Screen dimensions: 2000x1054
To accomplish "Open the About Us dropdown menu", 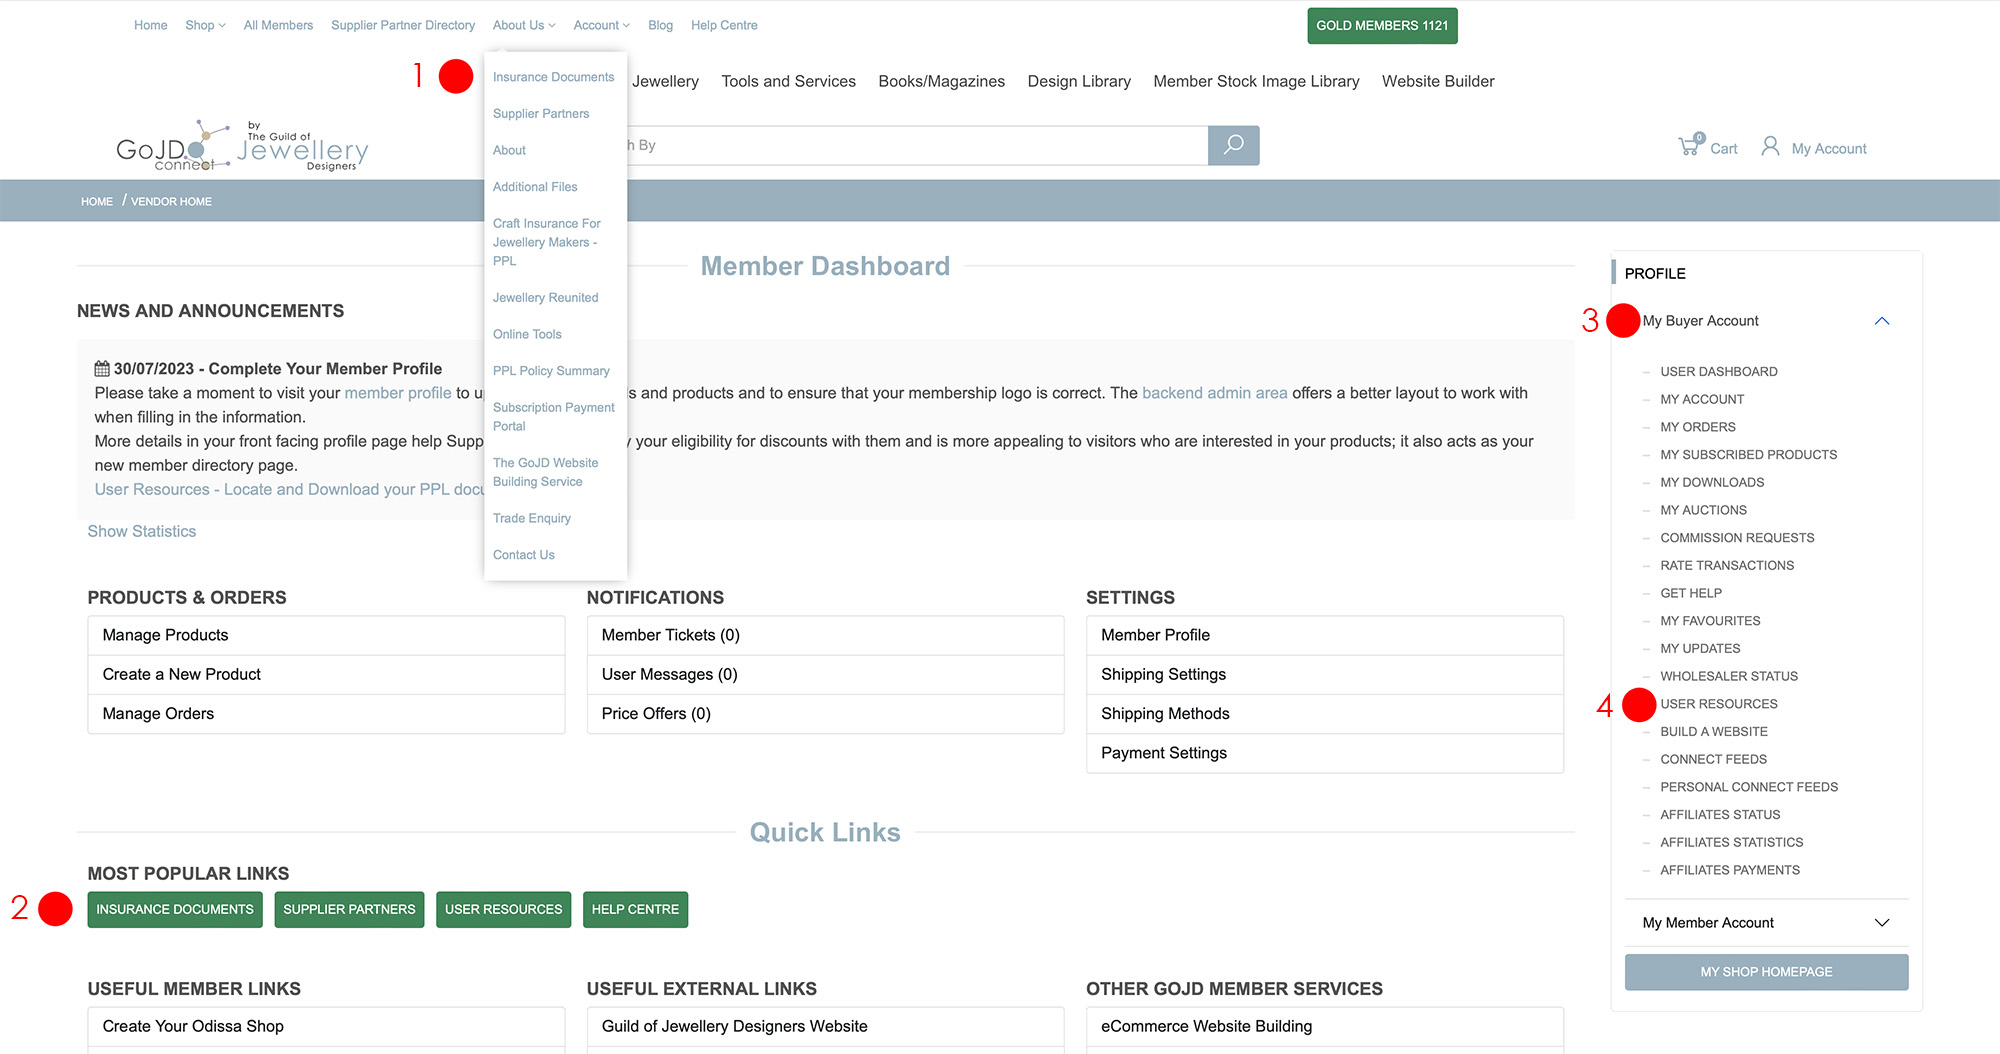I will click(523, 25).
